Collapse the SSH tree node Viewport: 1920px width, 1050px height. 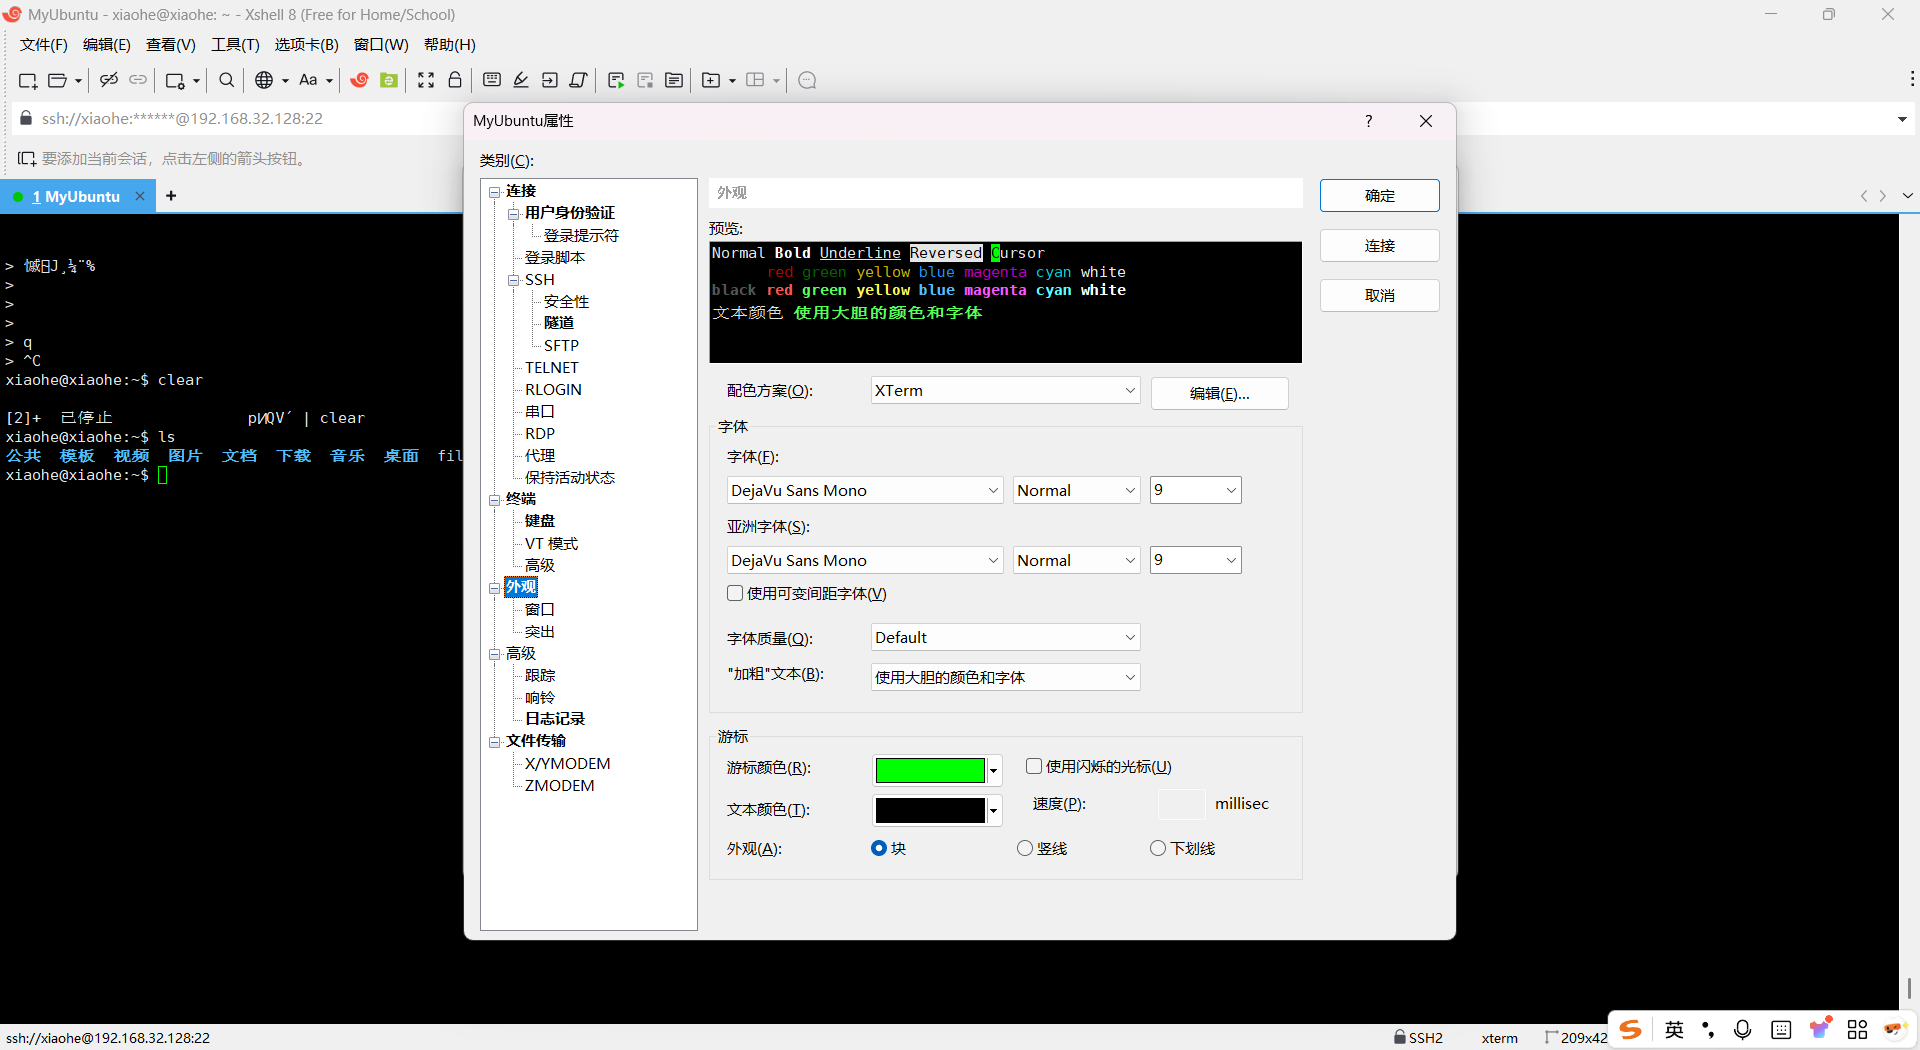click(x=515, y=280)
